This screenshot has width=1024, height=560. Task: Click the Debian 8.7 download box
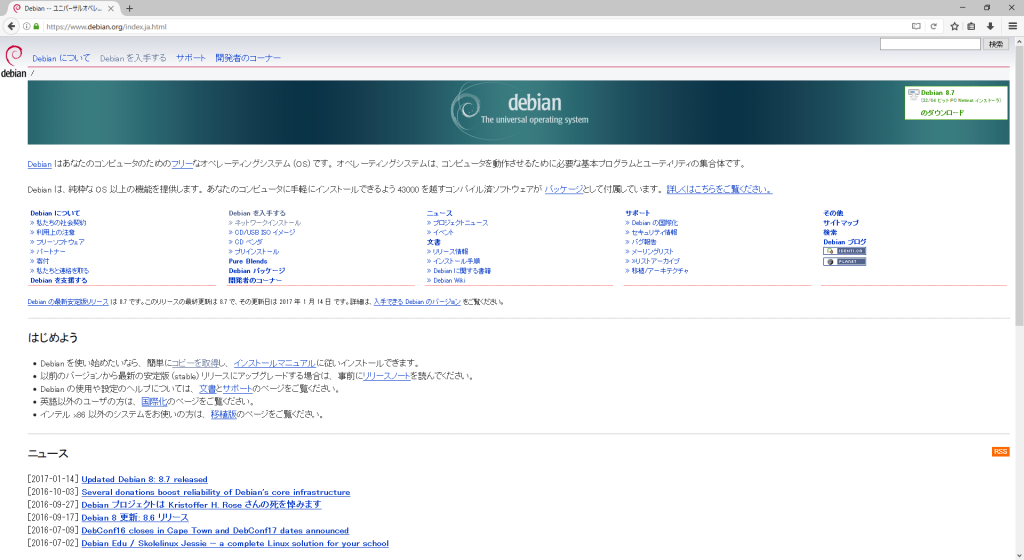point(956,103)
